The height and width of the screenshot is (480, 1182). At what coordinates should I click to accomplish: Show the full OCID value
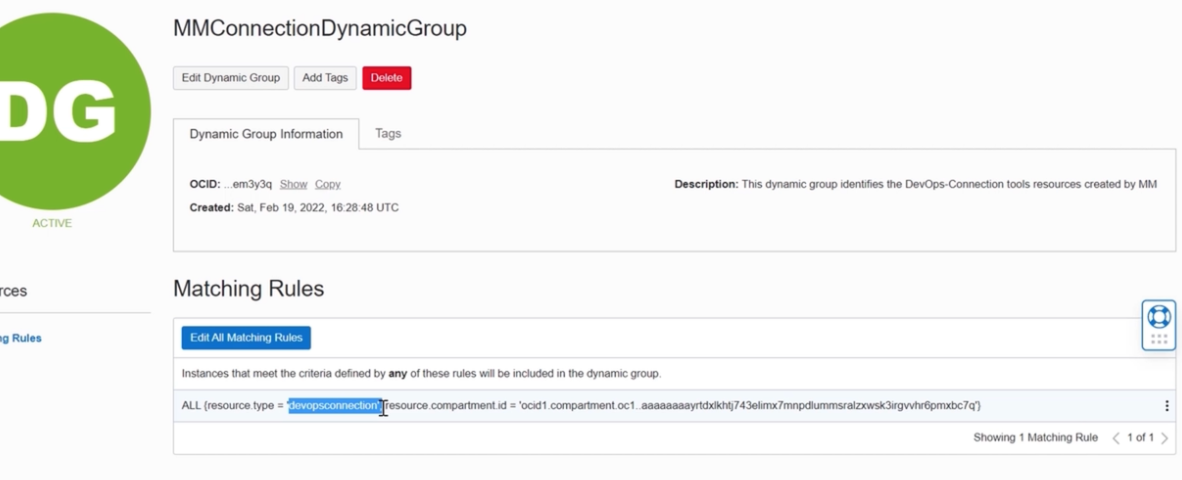click(x=293, y=184)
